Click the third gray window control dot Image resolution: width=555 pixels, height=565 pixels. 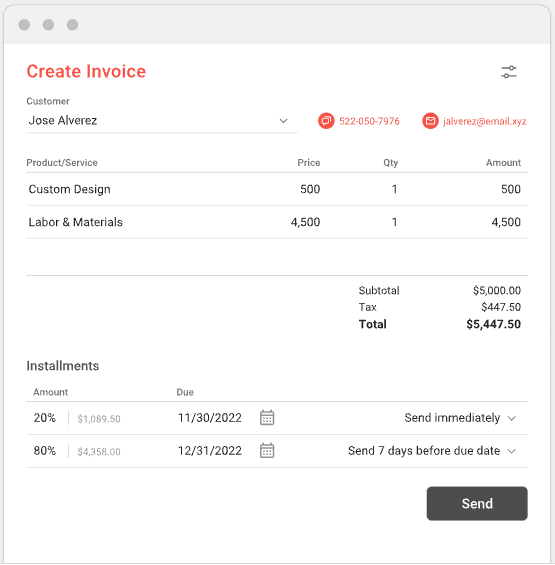click(x=72, y=25)
